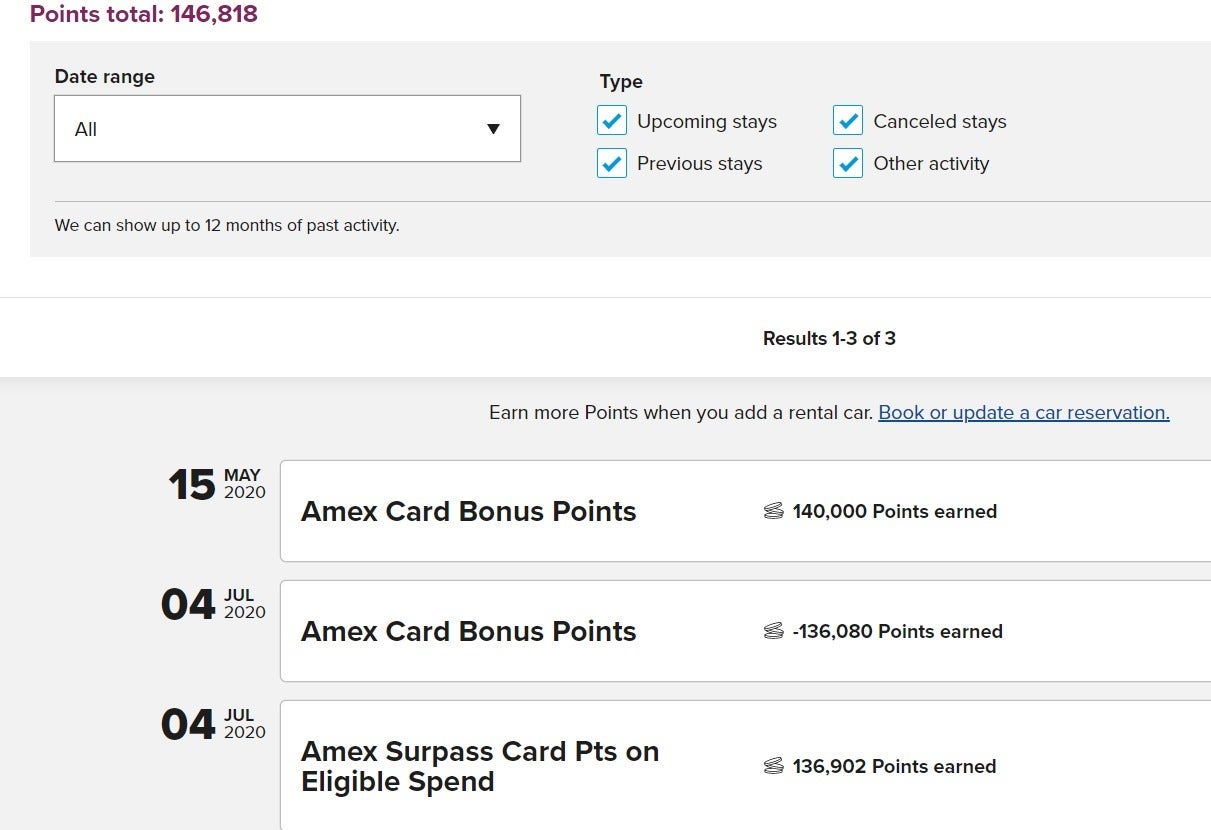Click points icon beside 140,000 Points earned
Screen dimensions: 1211x830
[x=773, y=512]
